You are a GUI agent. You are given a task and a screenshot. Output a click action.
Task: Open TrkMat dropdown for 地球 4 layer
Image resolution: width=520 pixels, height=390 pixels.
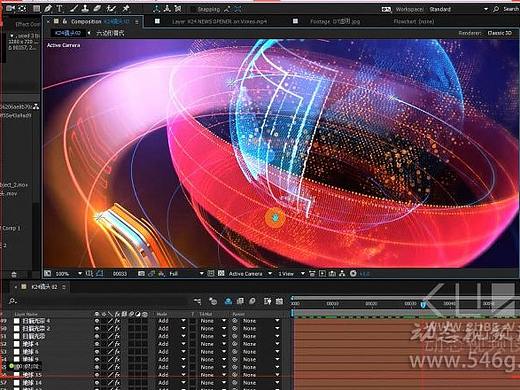click(x=213, y=344)
